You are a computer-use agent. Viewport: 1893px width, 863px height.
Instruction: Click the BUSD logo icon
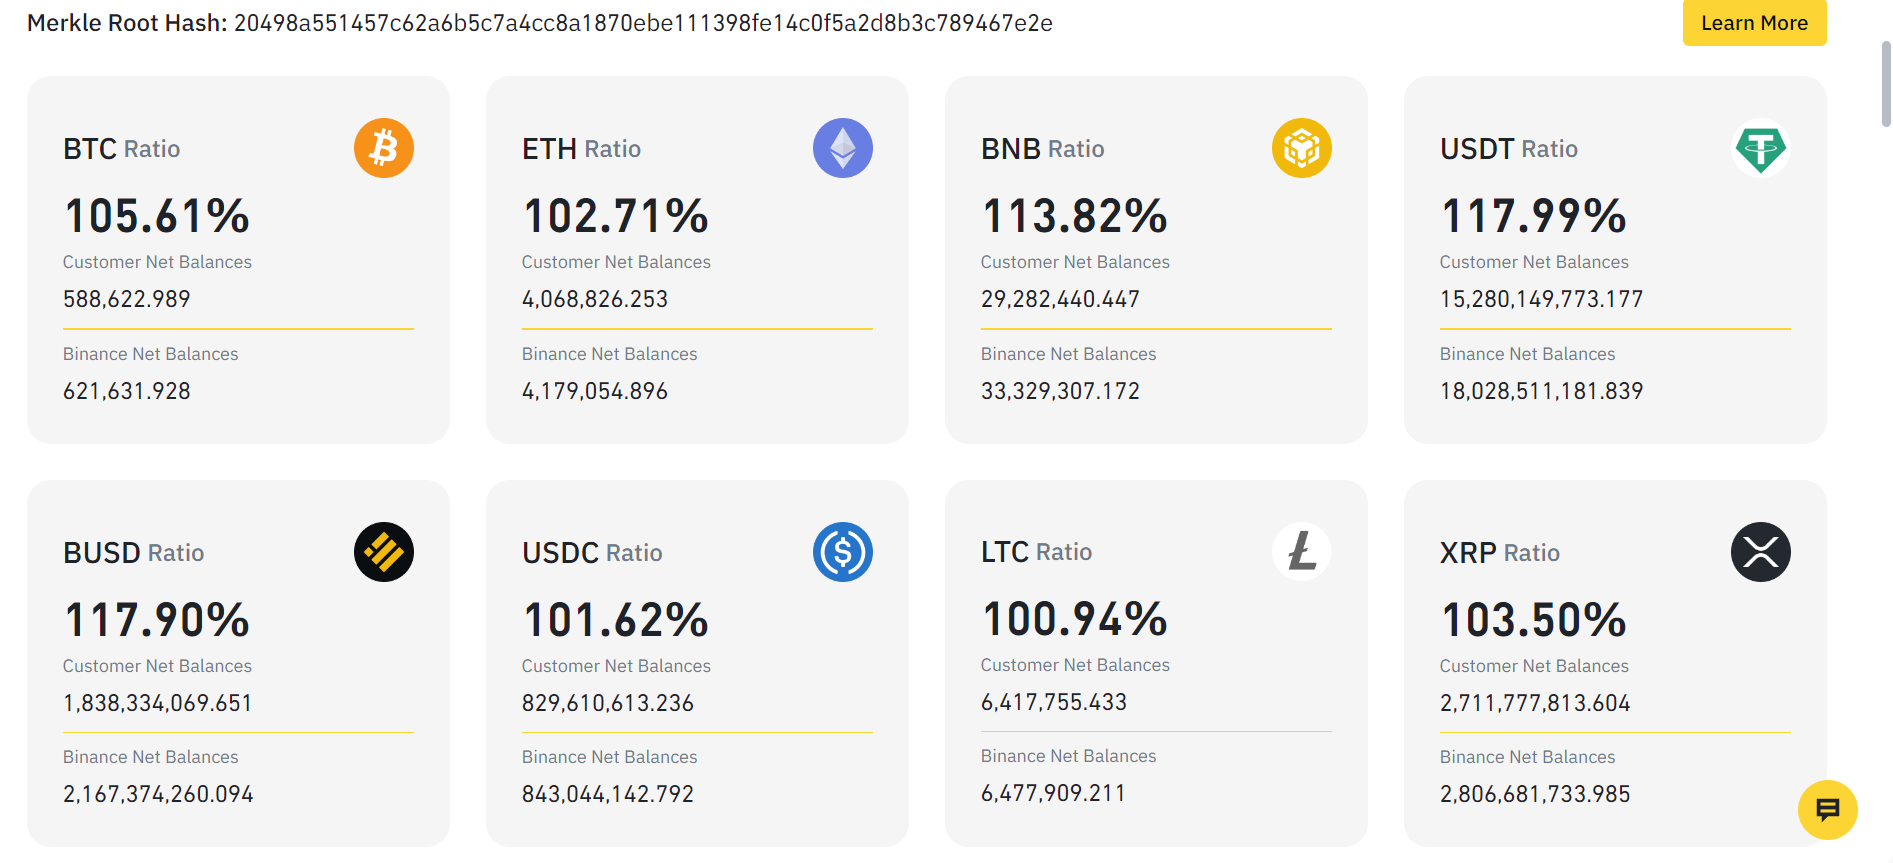383,551
